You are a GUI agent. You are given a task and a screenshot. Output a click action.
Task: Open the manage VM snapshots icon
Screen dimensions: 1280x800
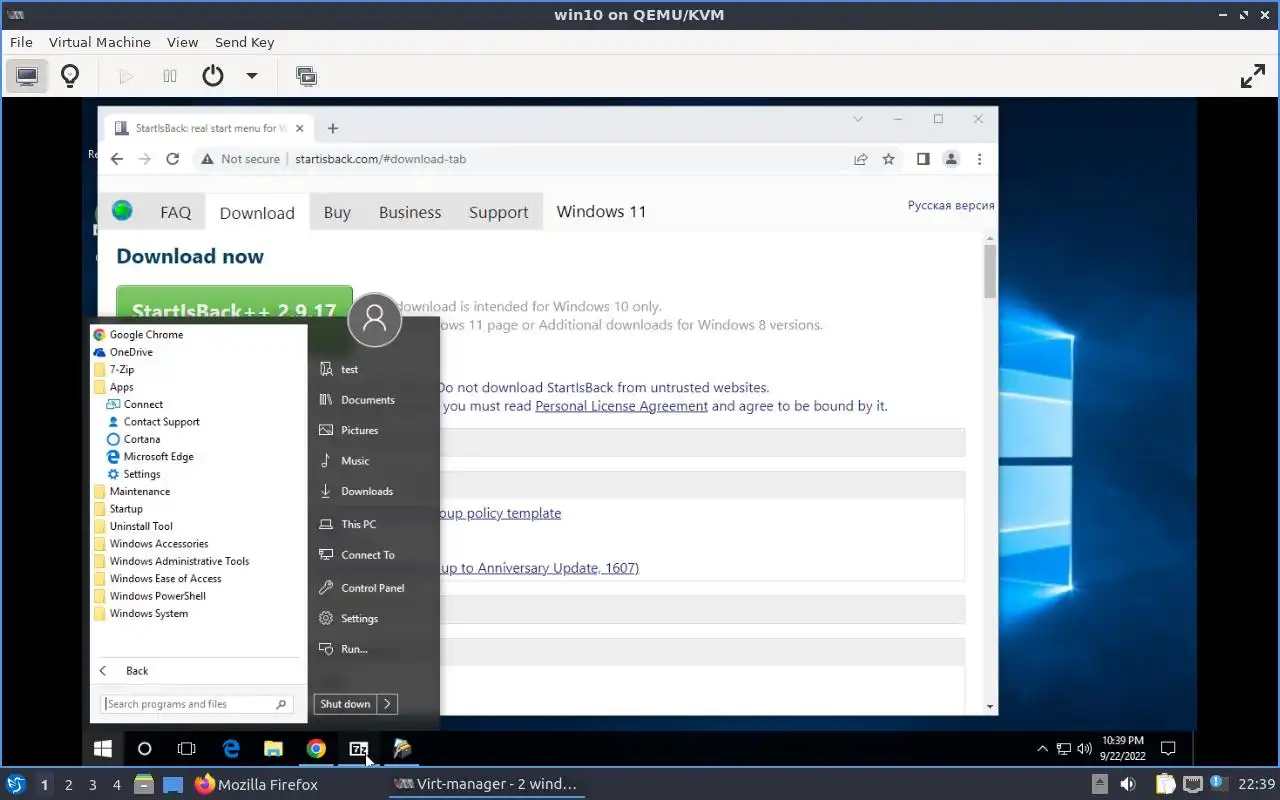(x=306, y=76)
